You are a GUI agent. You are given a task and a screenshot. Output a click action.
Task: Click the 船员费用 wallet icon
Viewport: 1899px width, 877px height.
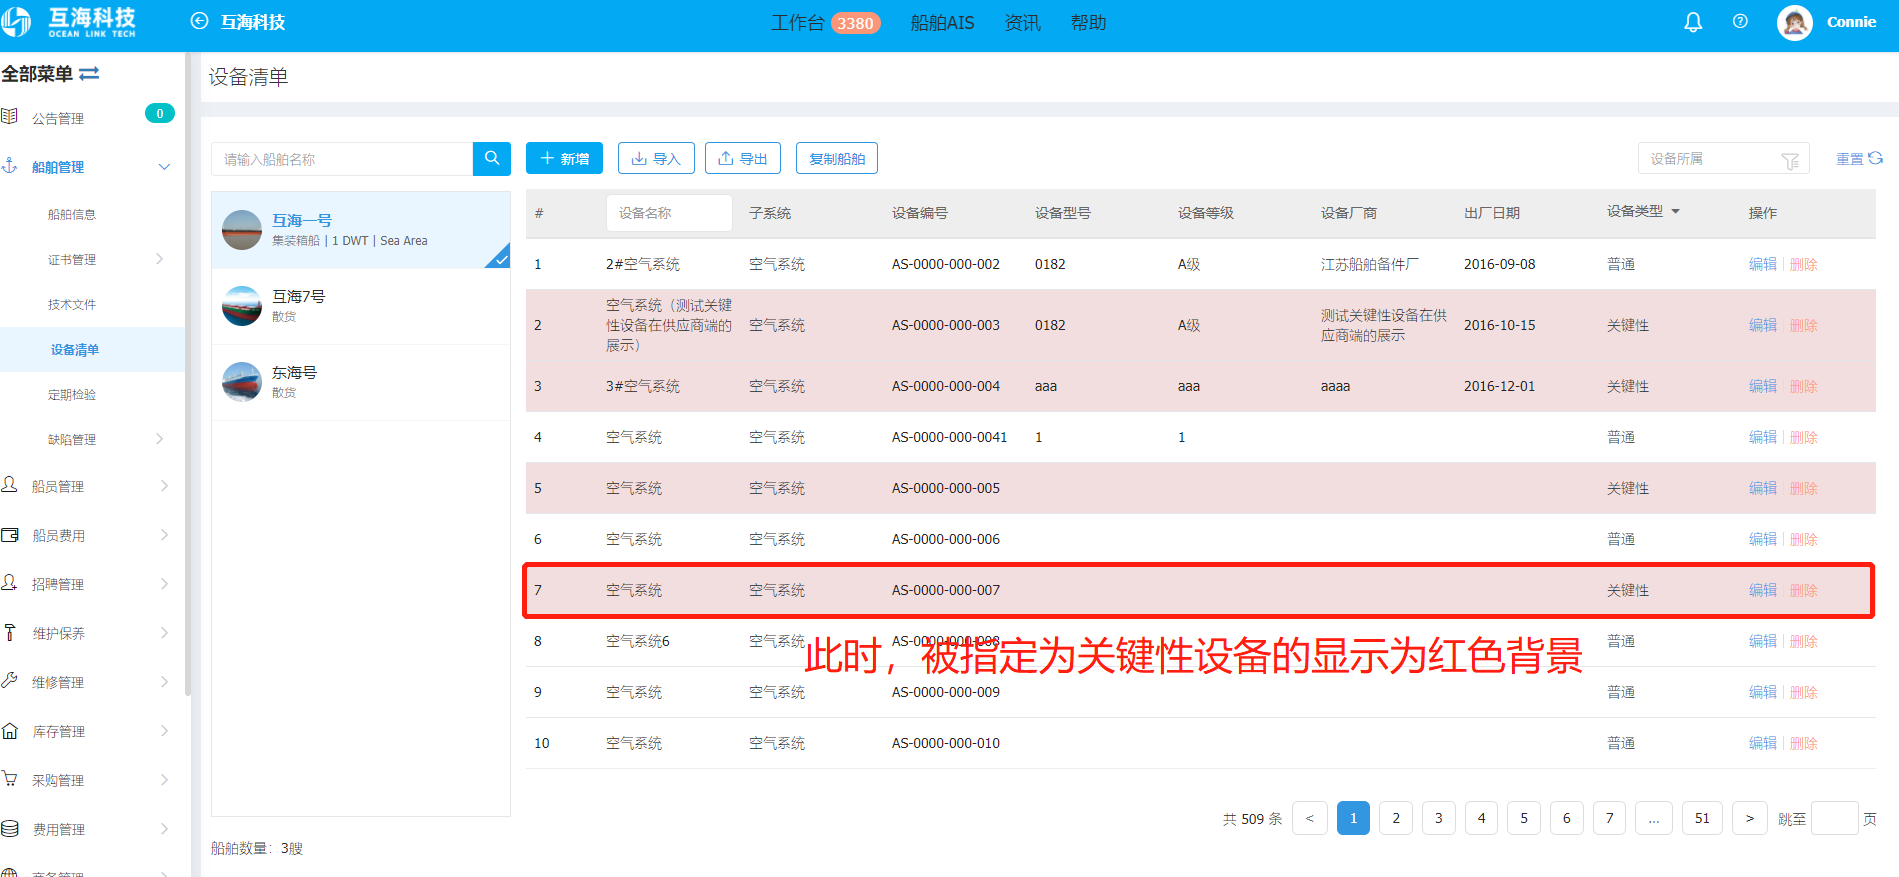10,535
